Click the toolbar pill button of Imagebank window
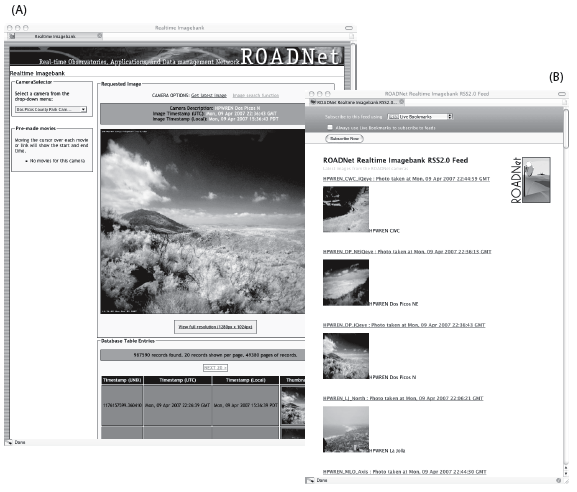Viewport: 577px width, 492px height. [x=349, y=28]
